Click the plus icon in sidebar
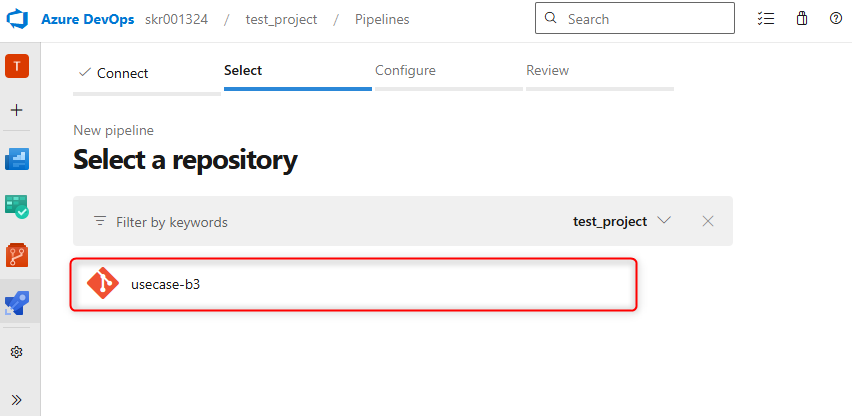This screenshot has width=852, height=416. tap(17, 110)
